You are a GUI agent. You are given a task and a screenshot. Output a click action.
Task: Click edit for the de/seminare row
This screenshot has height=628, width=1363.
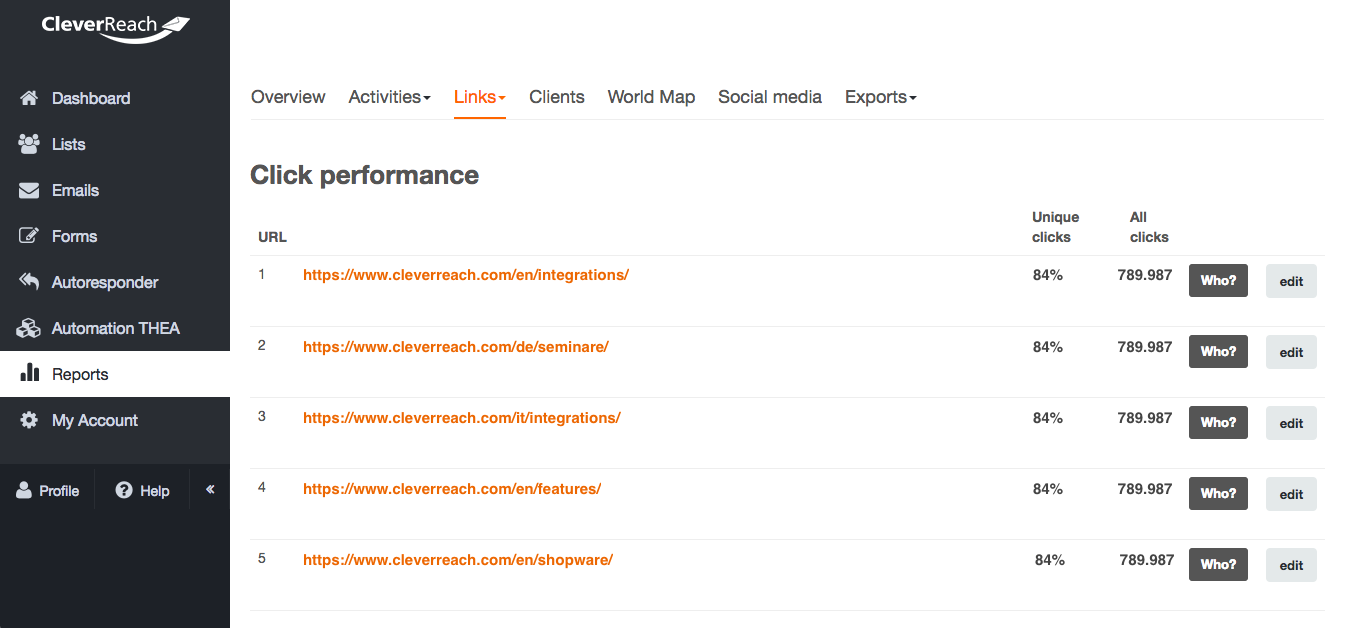1291,352
